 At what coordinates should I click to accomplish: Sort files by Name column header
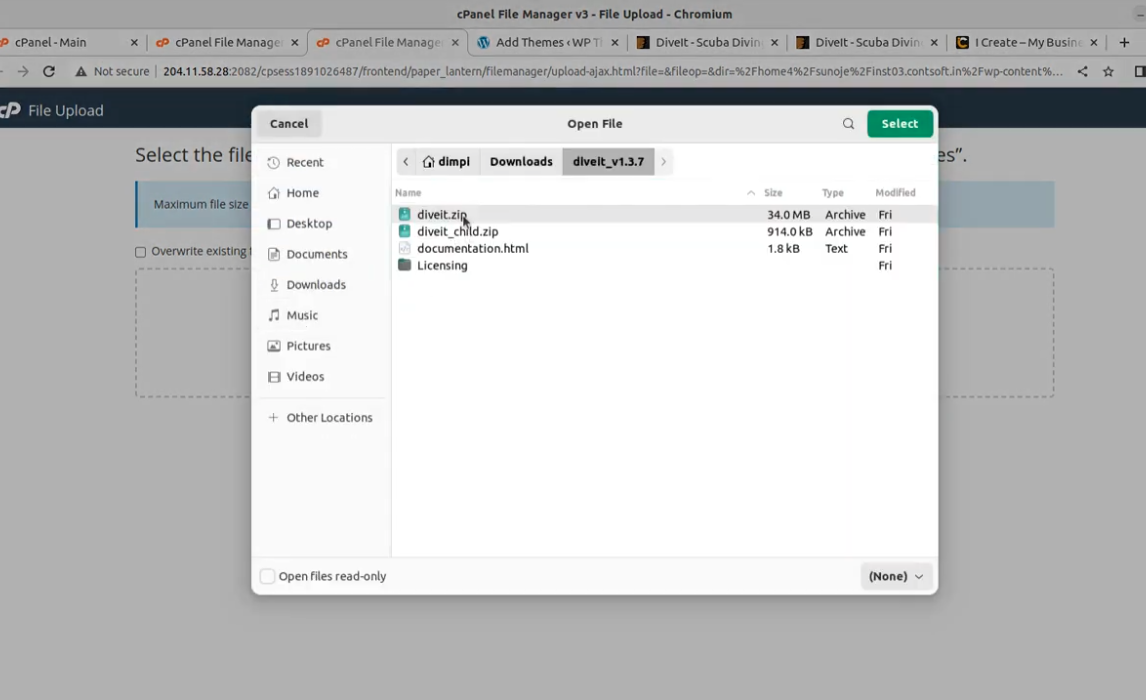408,192
